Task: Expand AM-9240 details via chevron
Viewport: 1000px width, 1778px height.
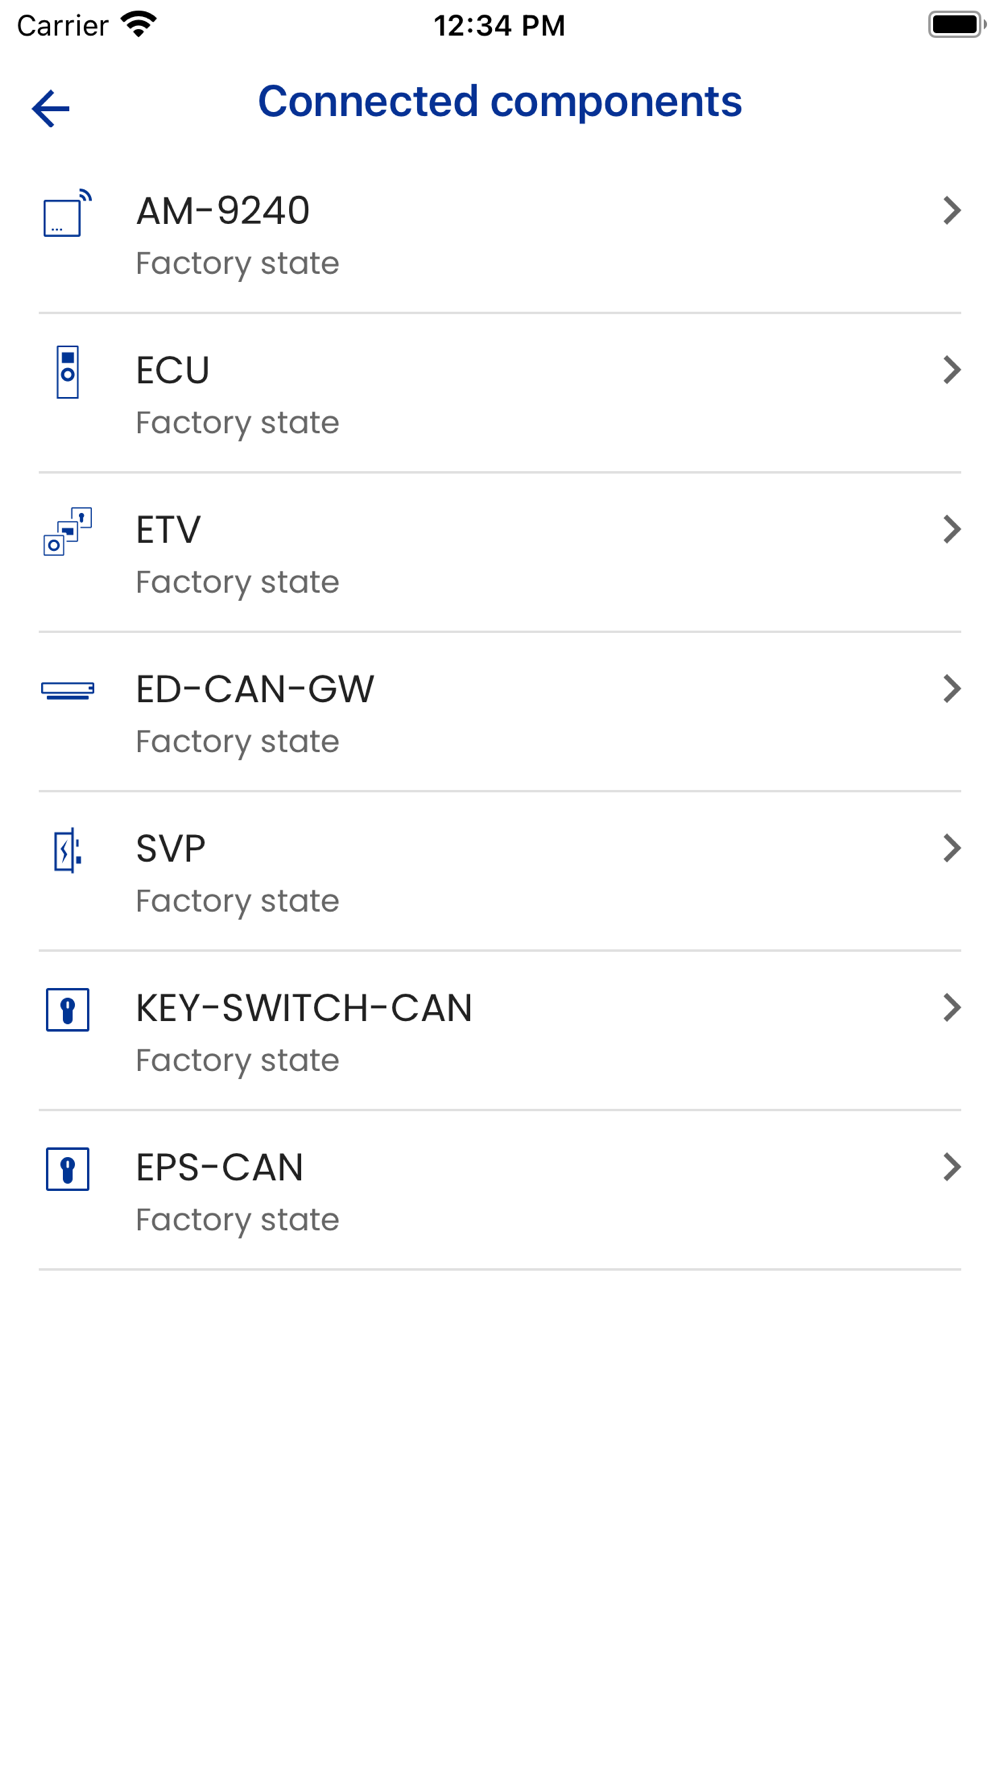Action: tap(951, 210)
